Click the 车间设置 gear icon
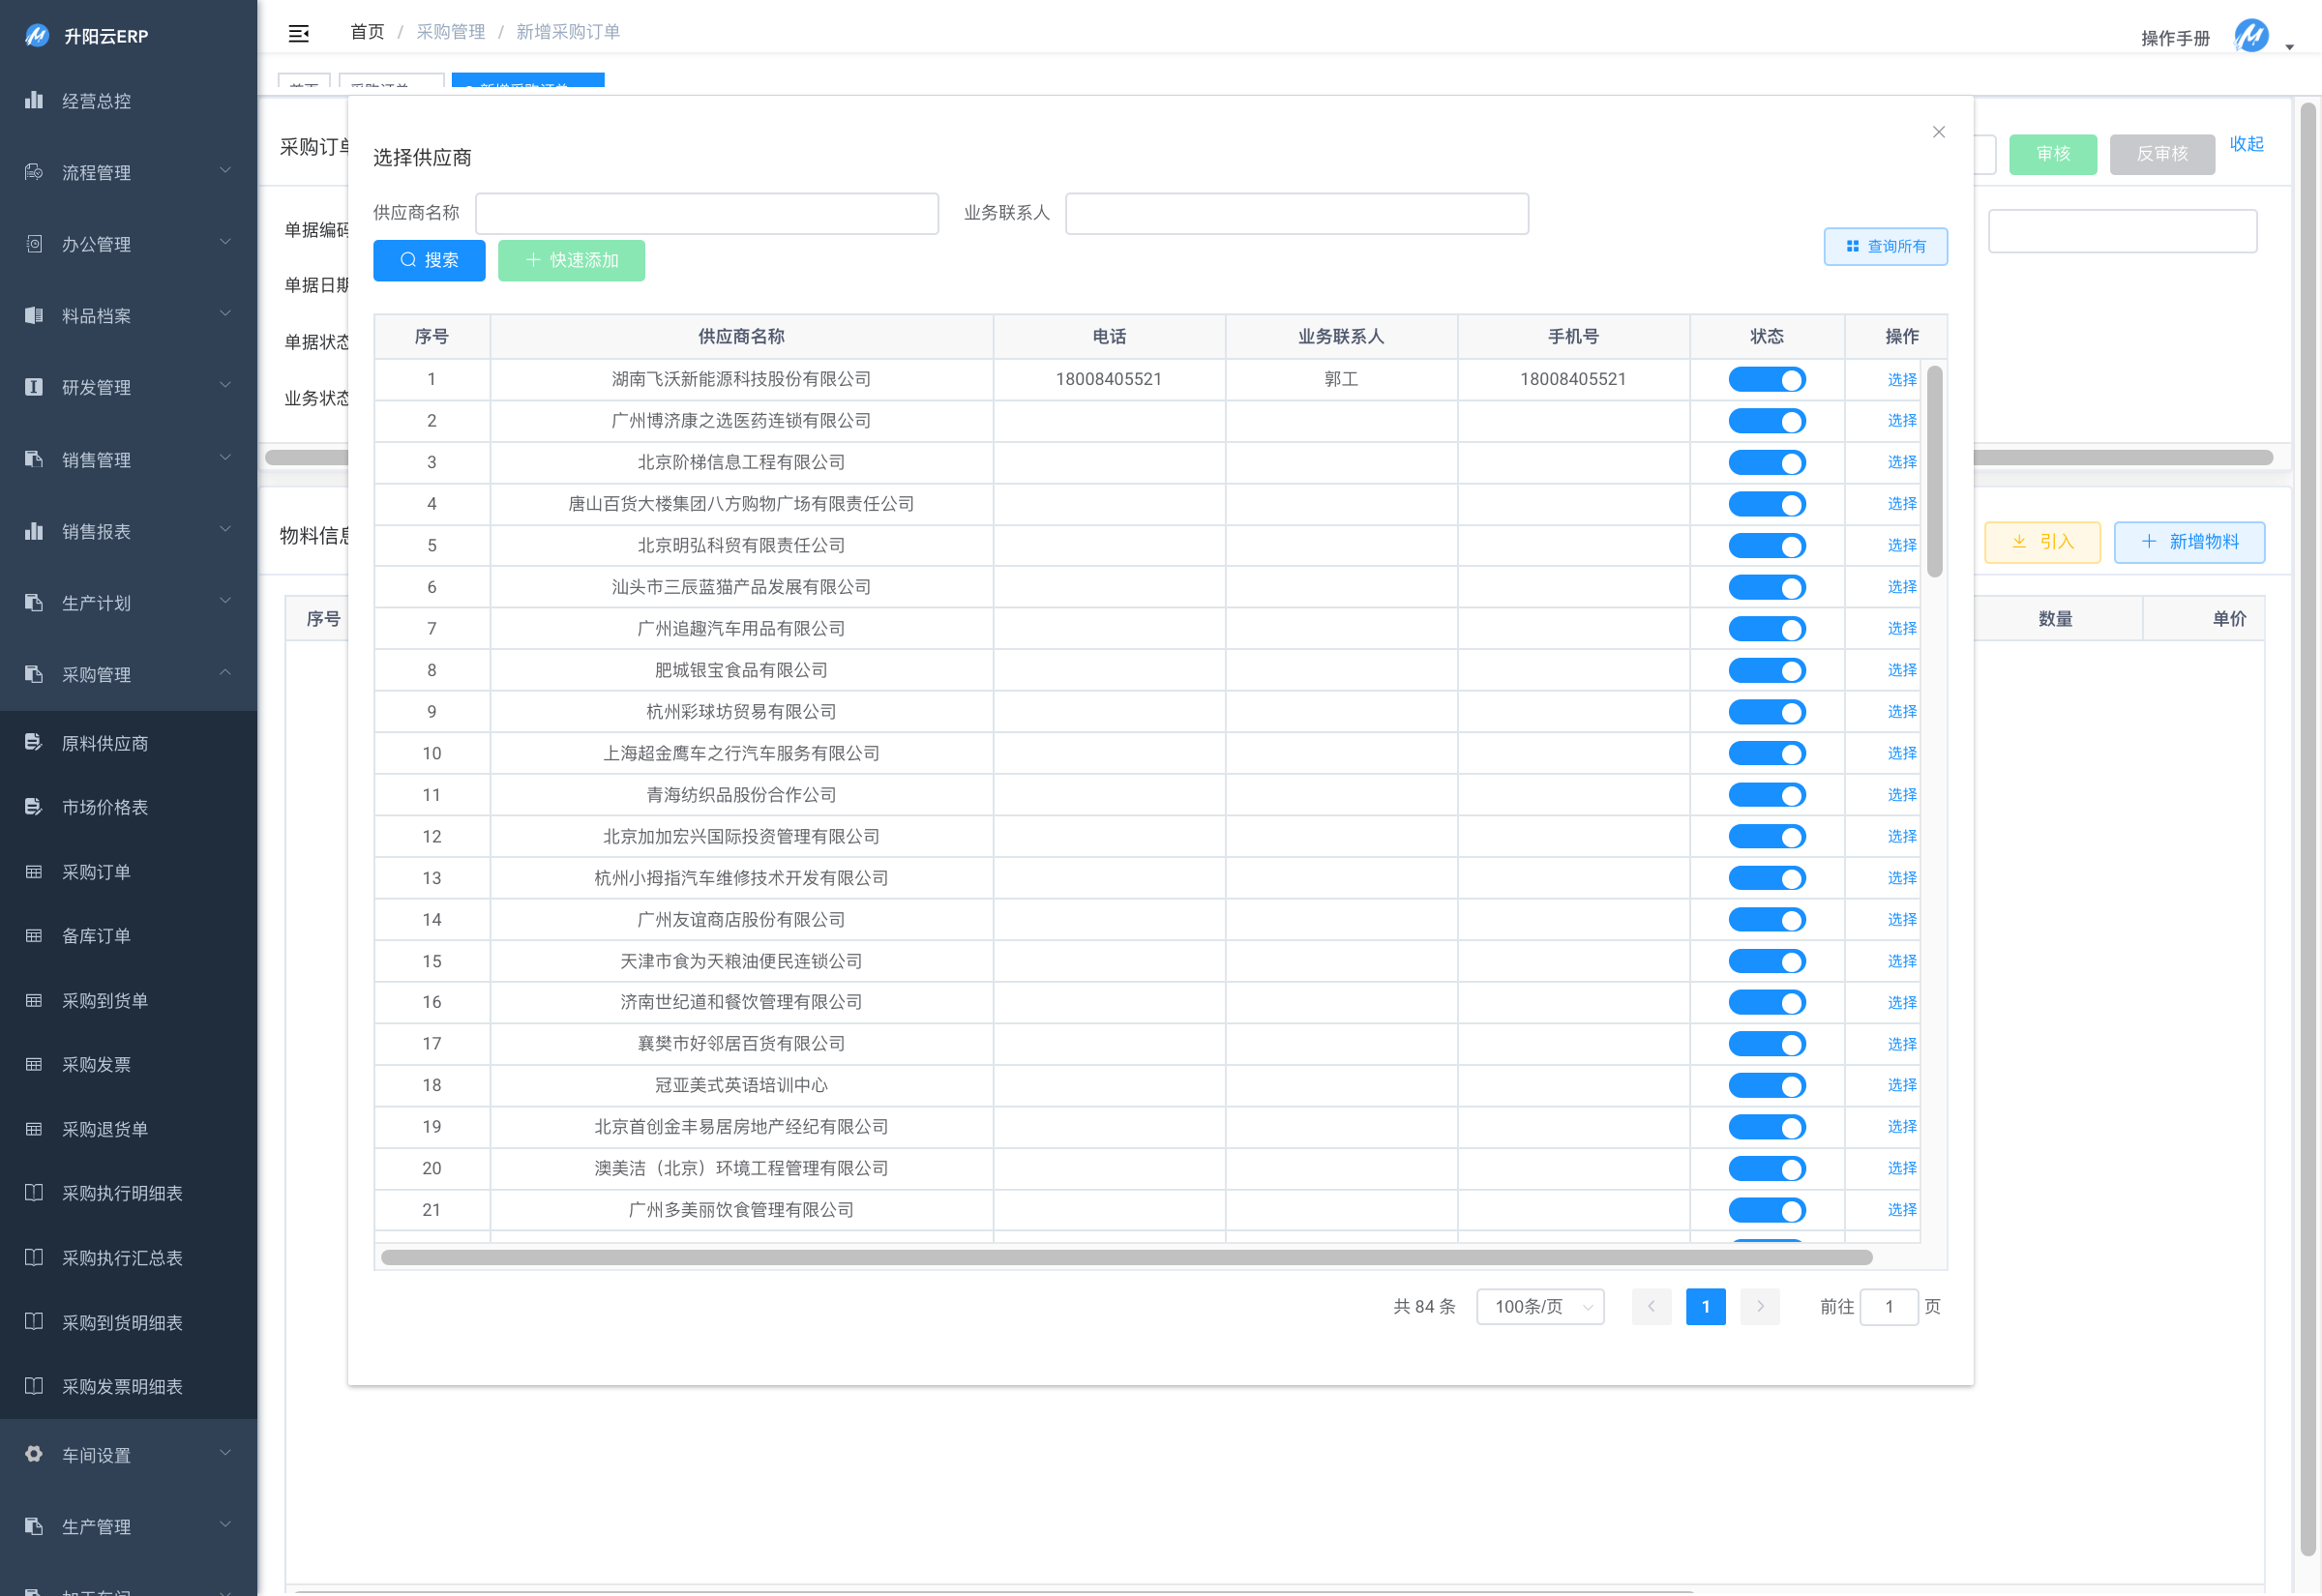This screenshot has width=2322, height=1596. point(34,1454)
